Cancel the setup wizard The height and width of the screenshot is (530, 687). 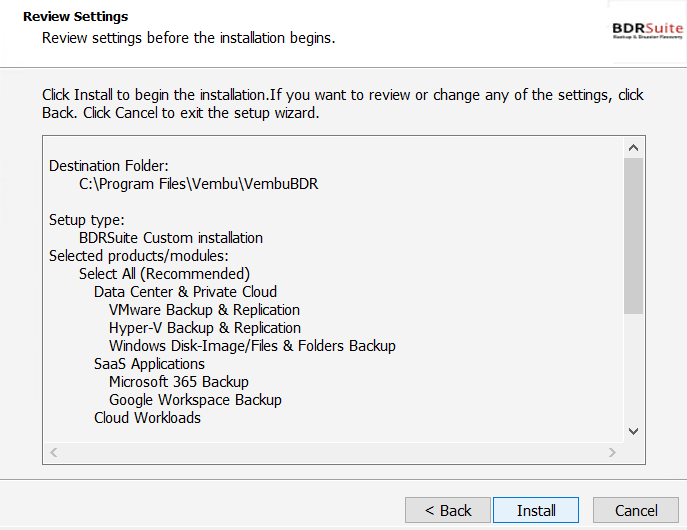636,510
